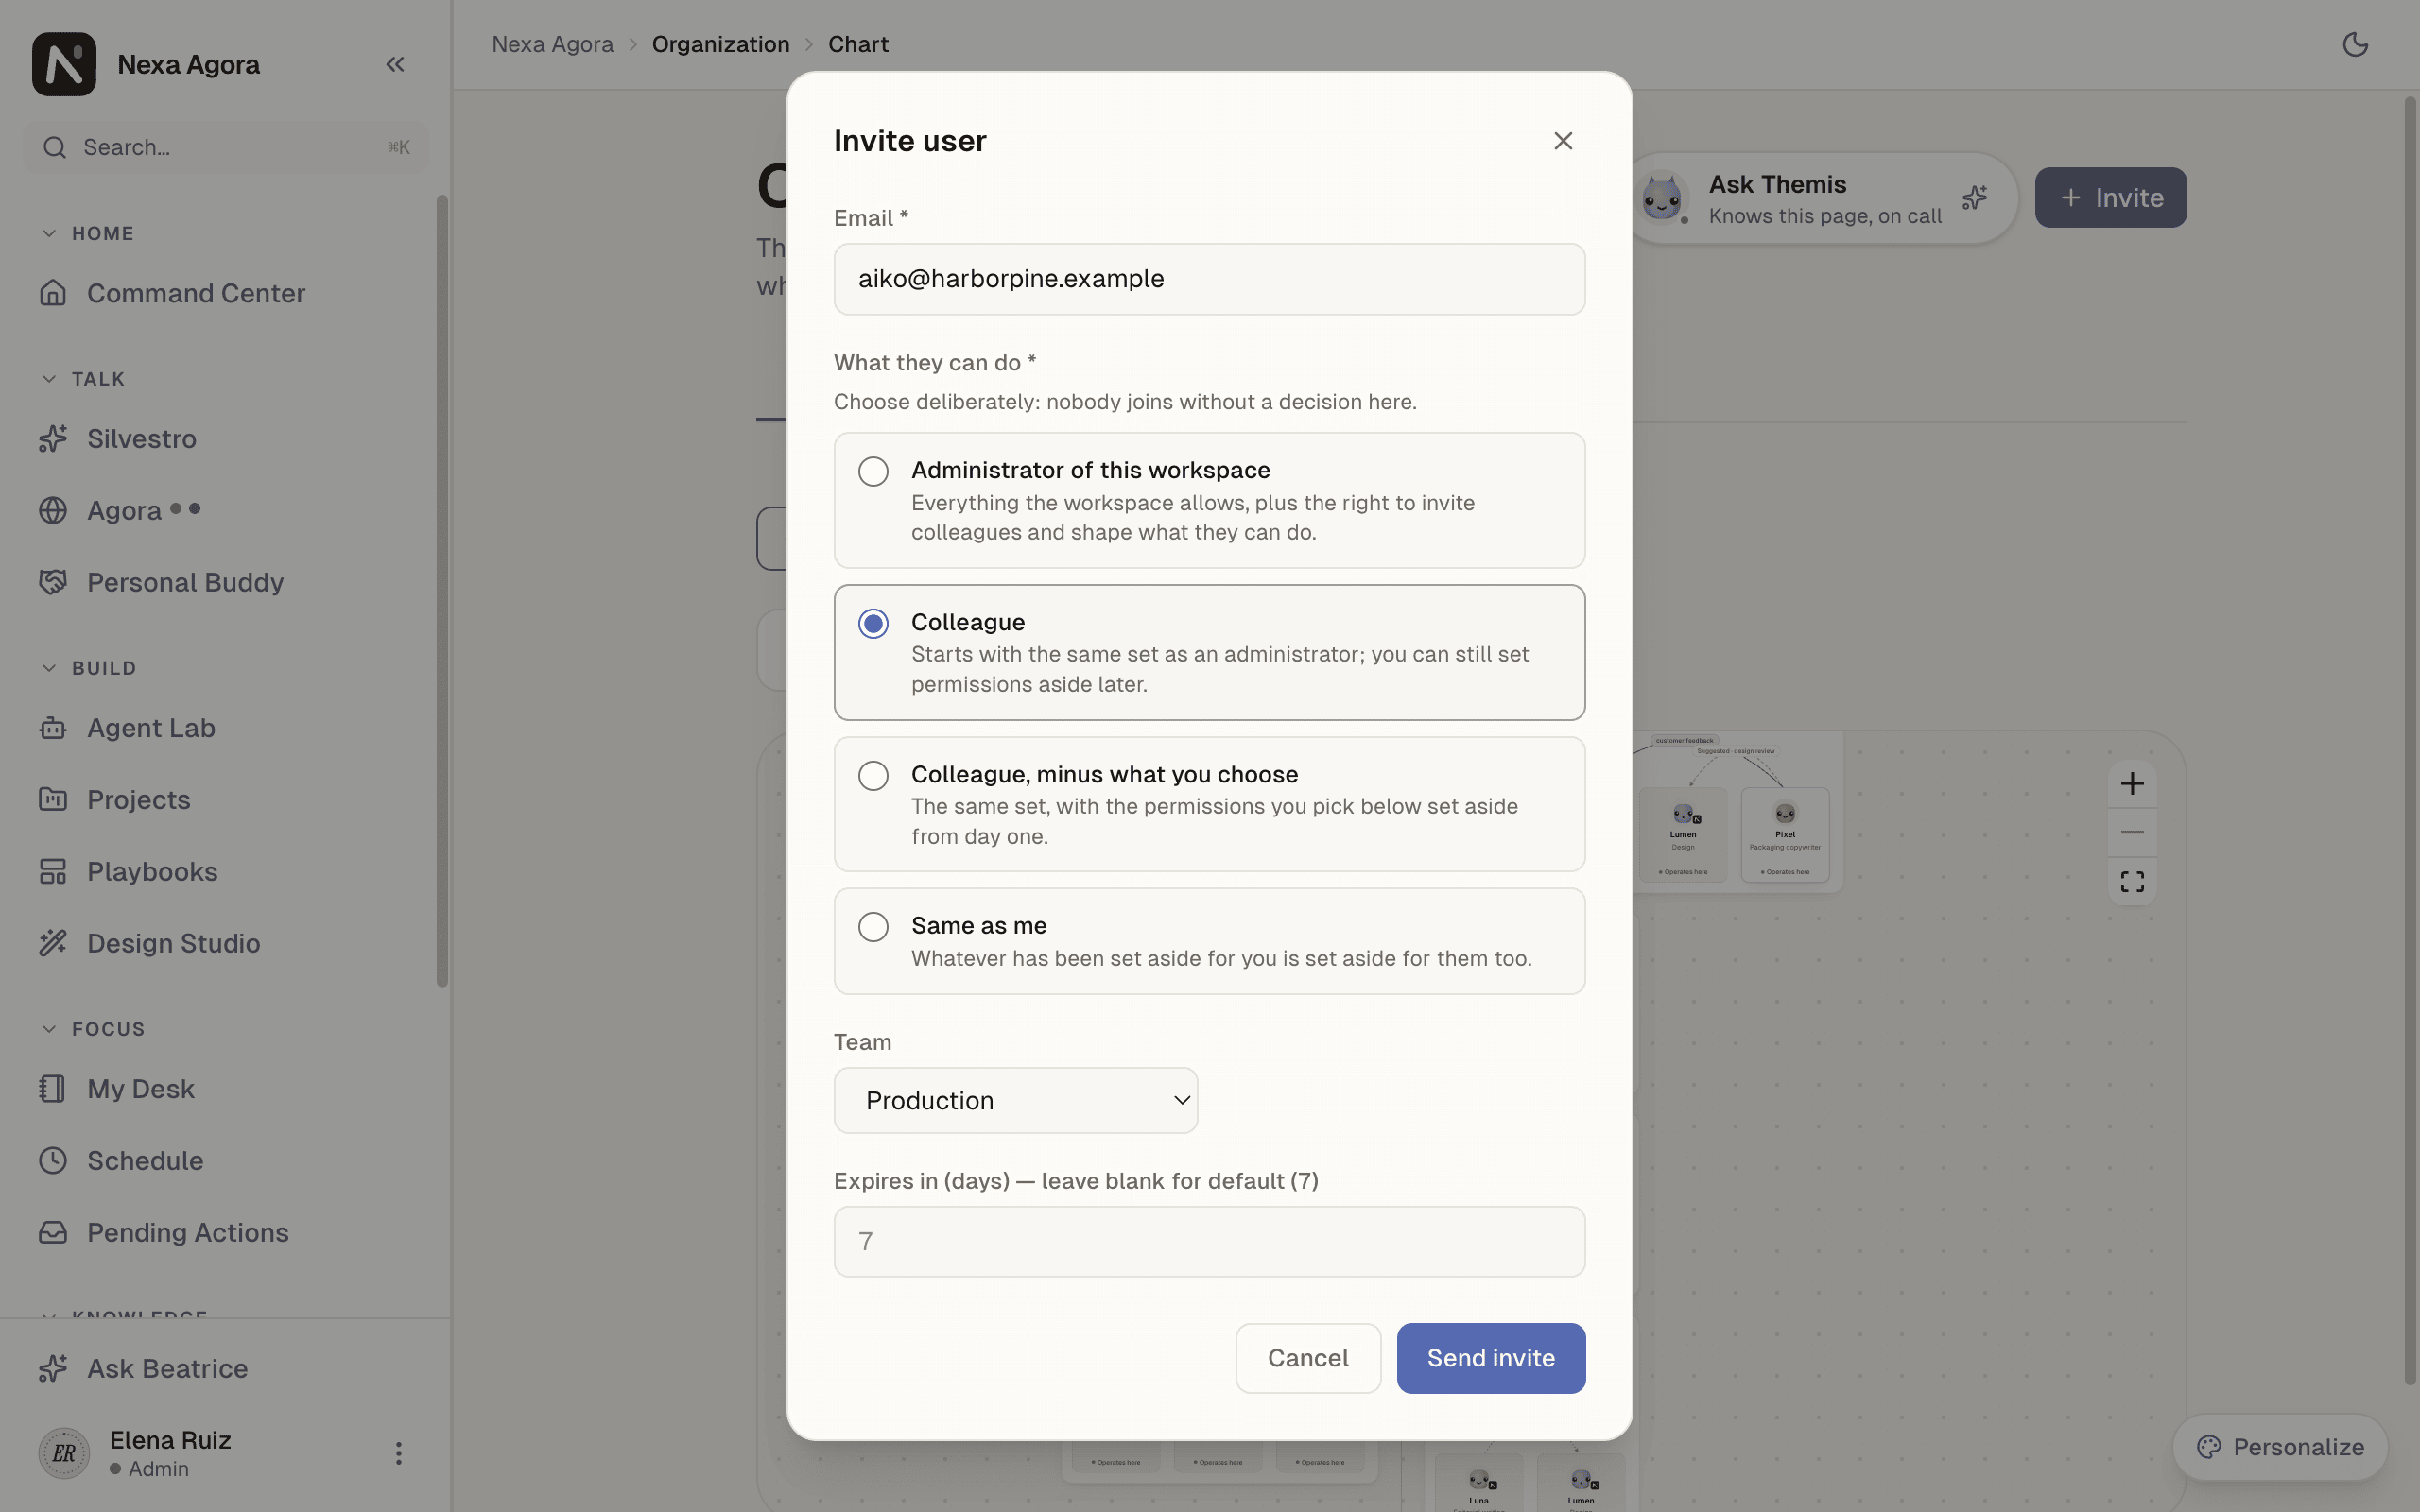Click the My Desk notebook icon

point(53,1089)
